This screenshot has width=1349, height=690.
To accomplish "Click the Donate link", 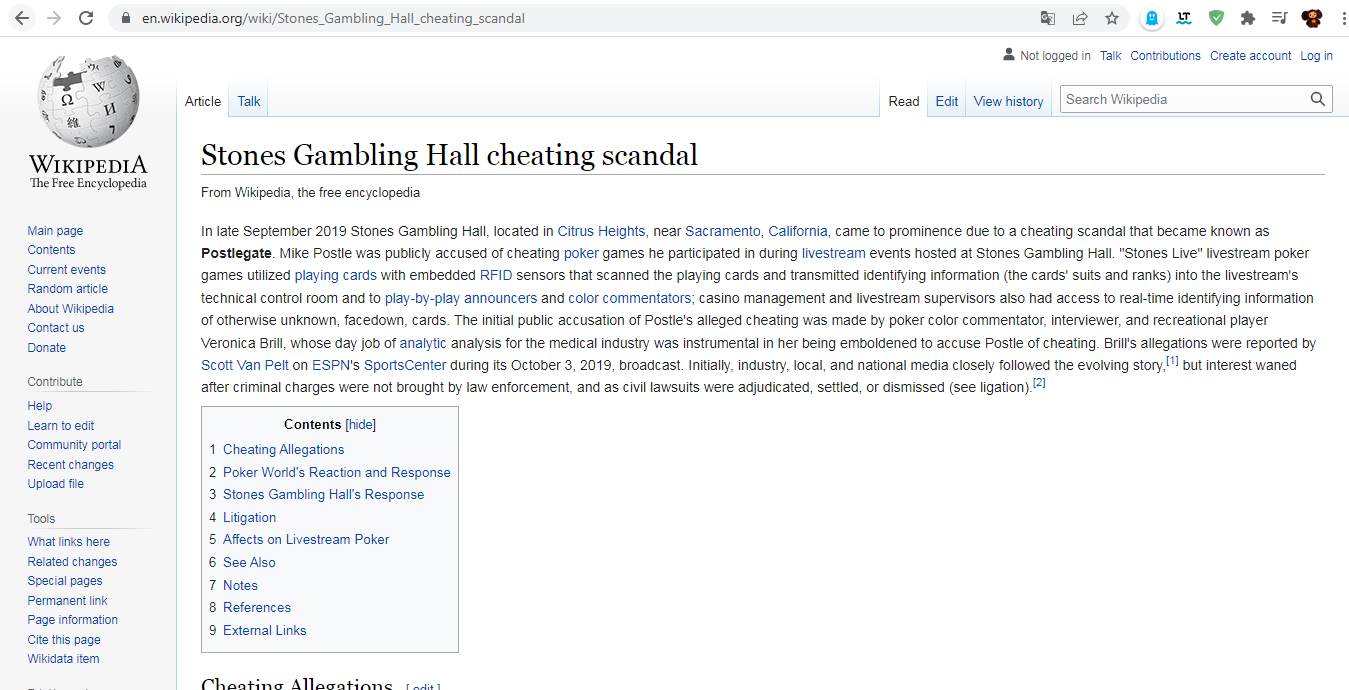I will [47, 348].
